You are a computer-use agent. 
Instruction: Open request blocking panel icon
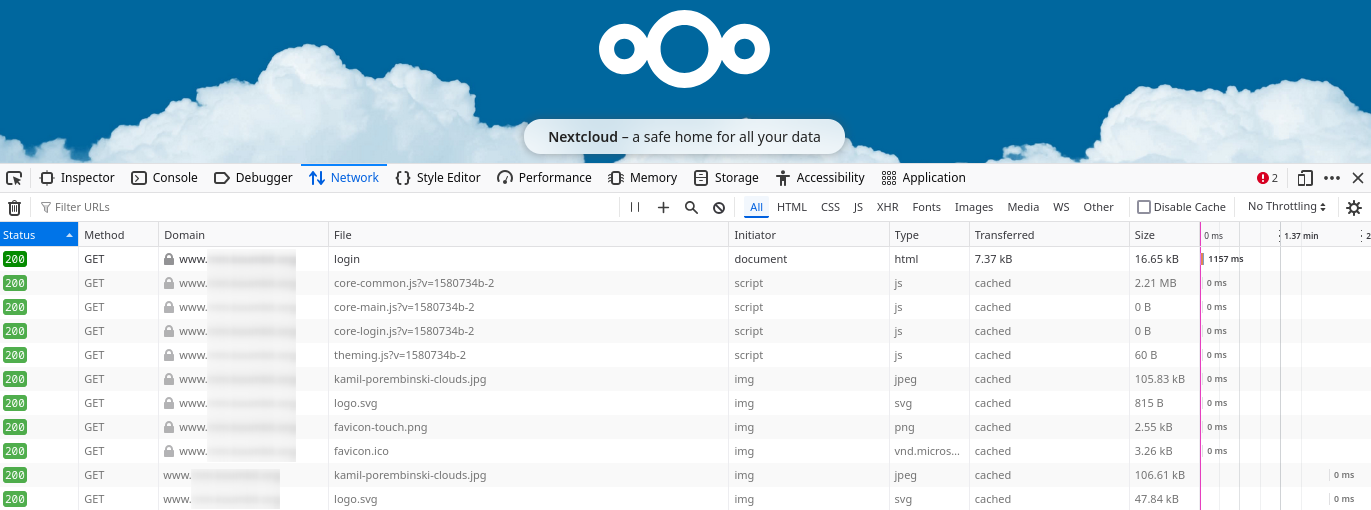coord(719,207)
